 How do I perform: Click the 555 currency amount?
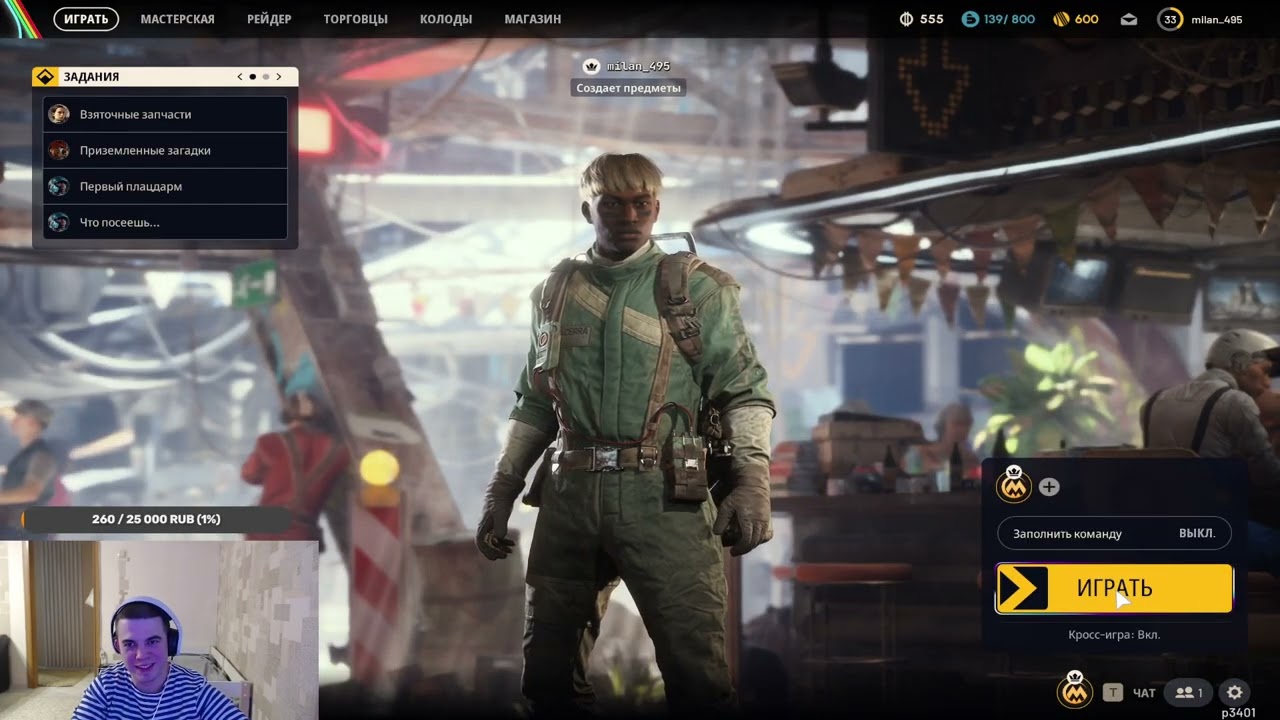tap(932, 19)
